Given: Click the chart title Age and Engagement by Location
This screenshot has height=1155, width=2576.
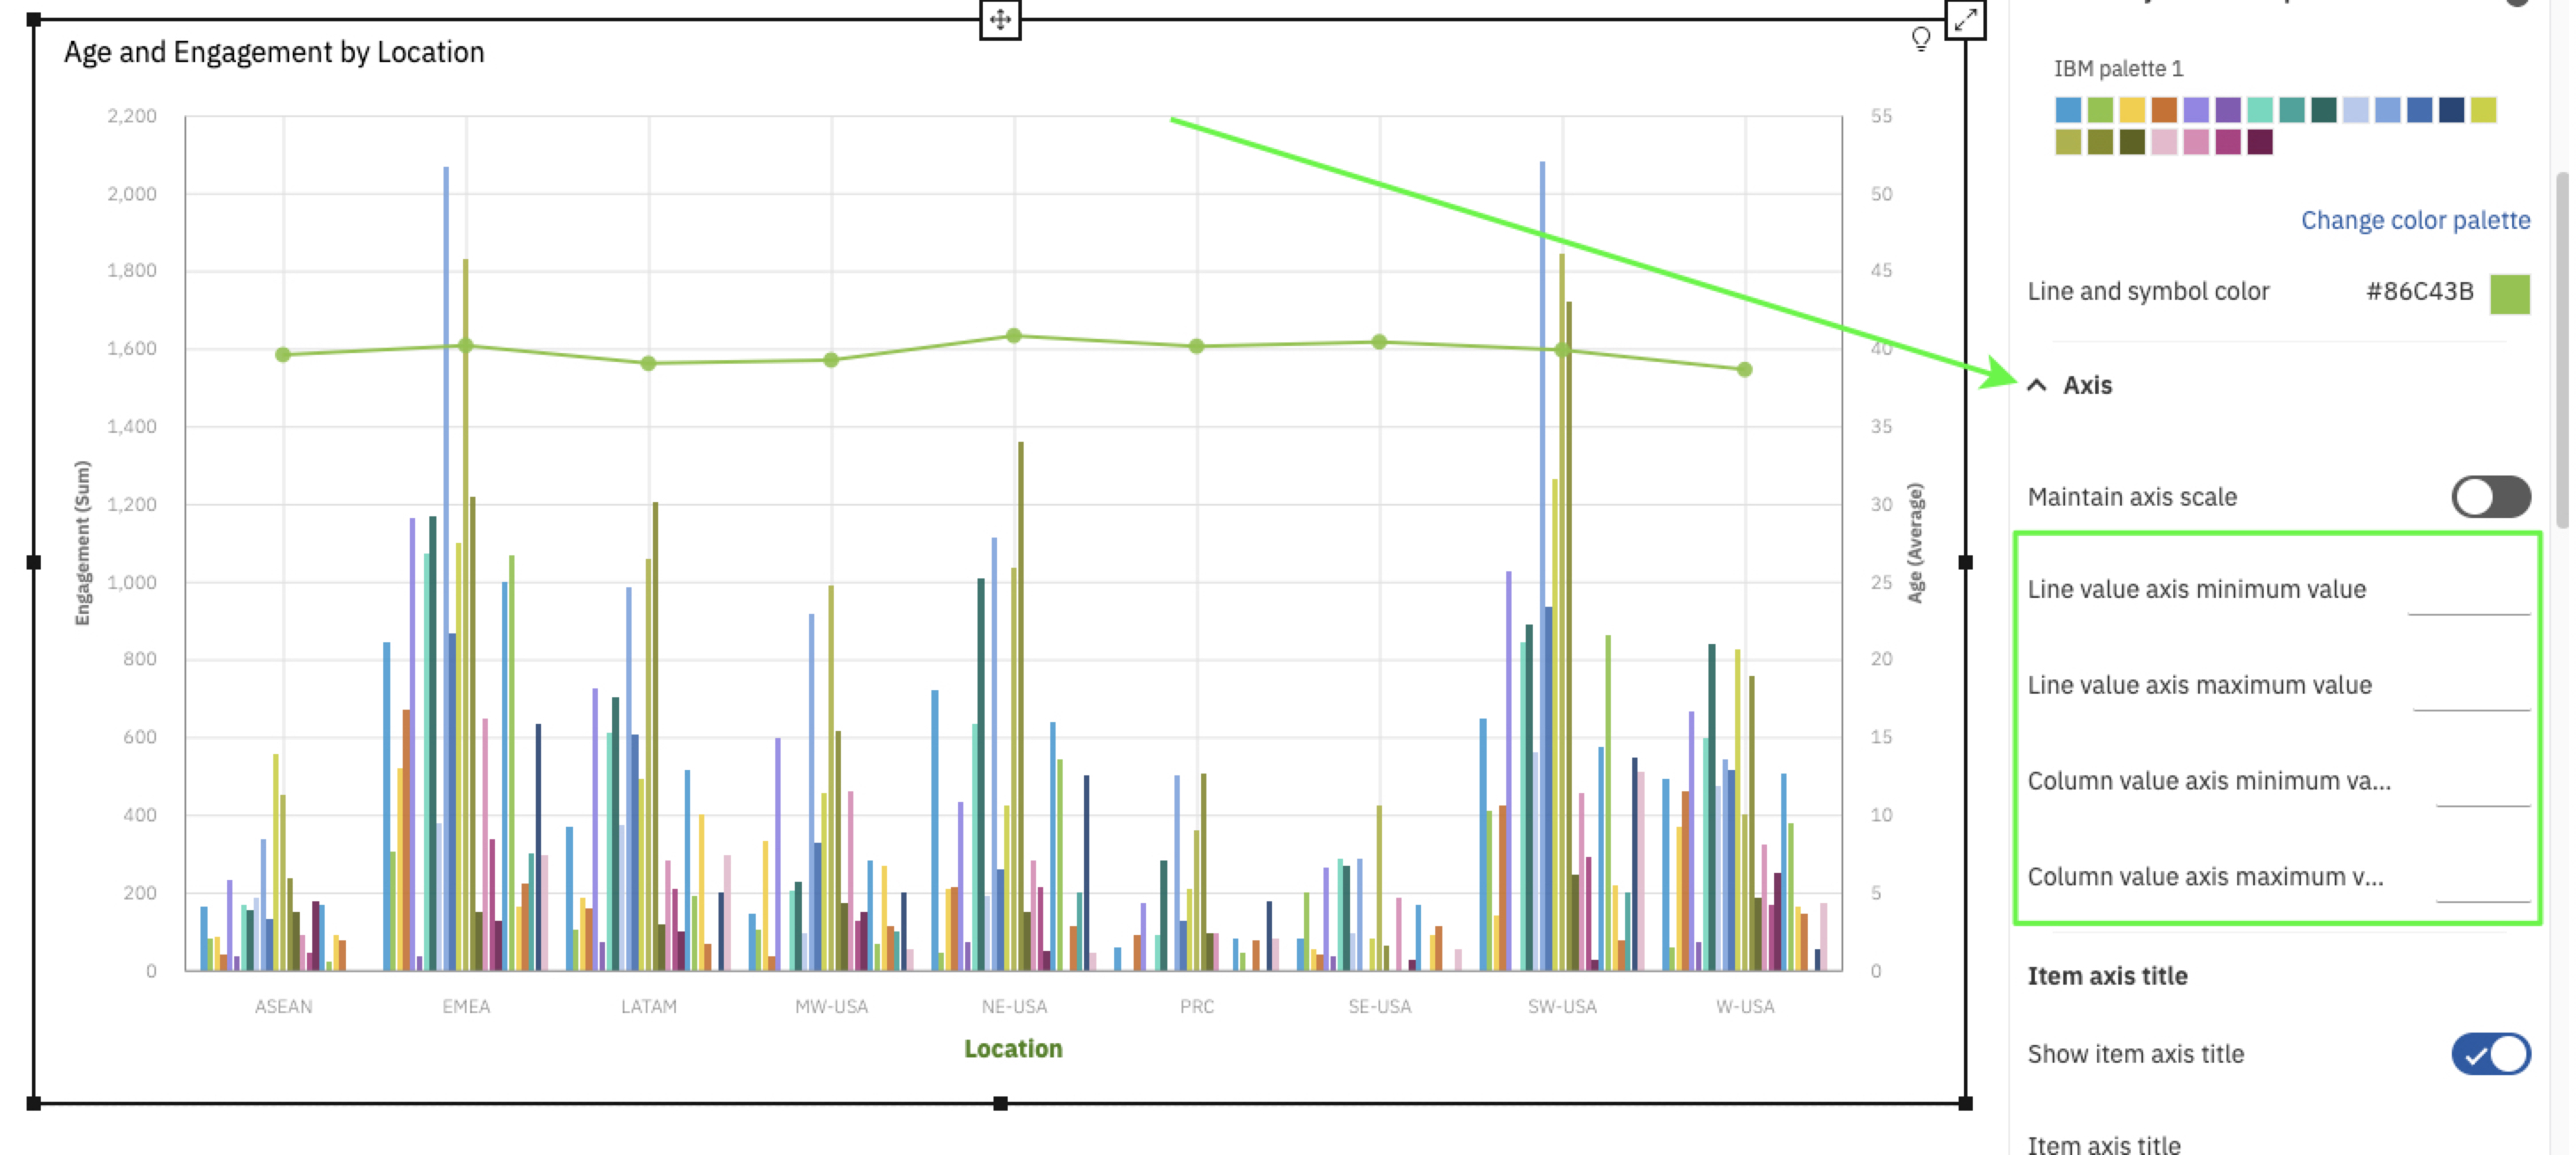Looking at the screenshot, I should [x=274, y=52].
